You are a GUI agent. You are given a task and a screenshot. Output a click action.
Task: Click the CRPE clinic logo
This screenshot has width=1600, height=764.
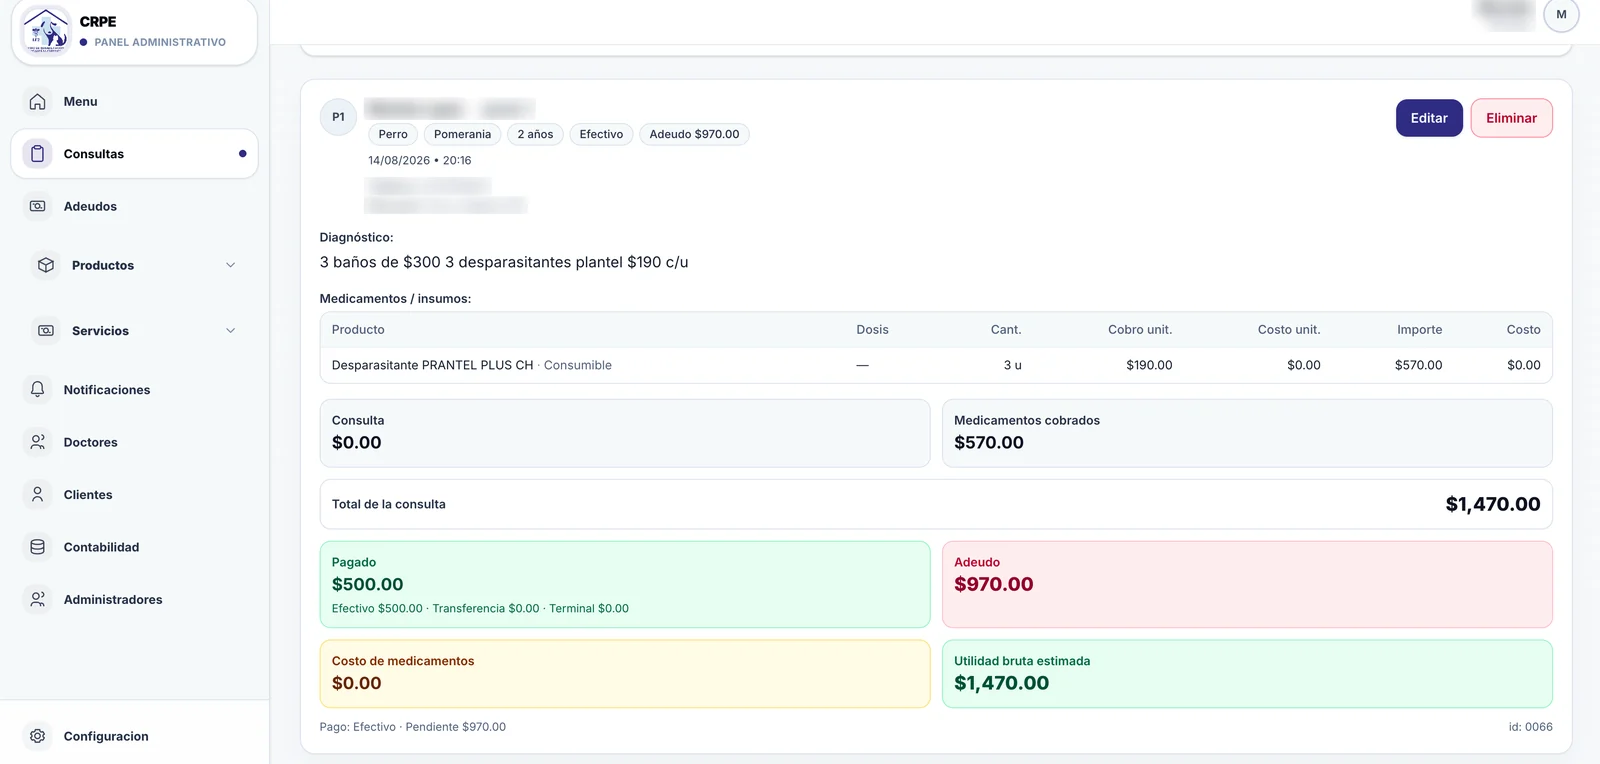[46, 30]
